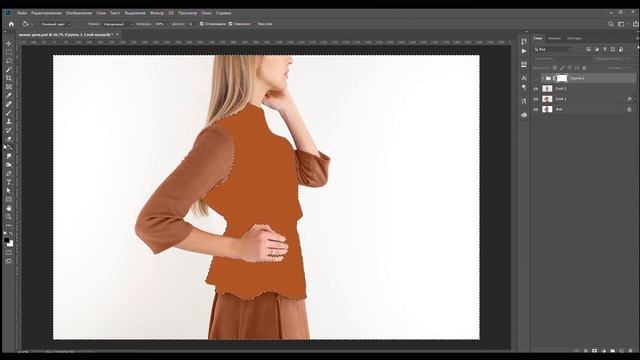Select the Healing Brush tool

[x=9, y=104]
